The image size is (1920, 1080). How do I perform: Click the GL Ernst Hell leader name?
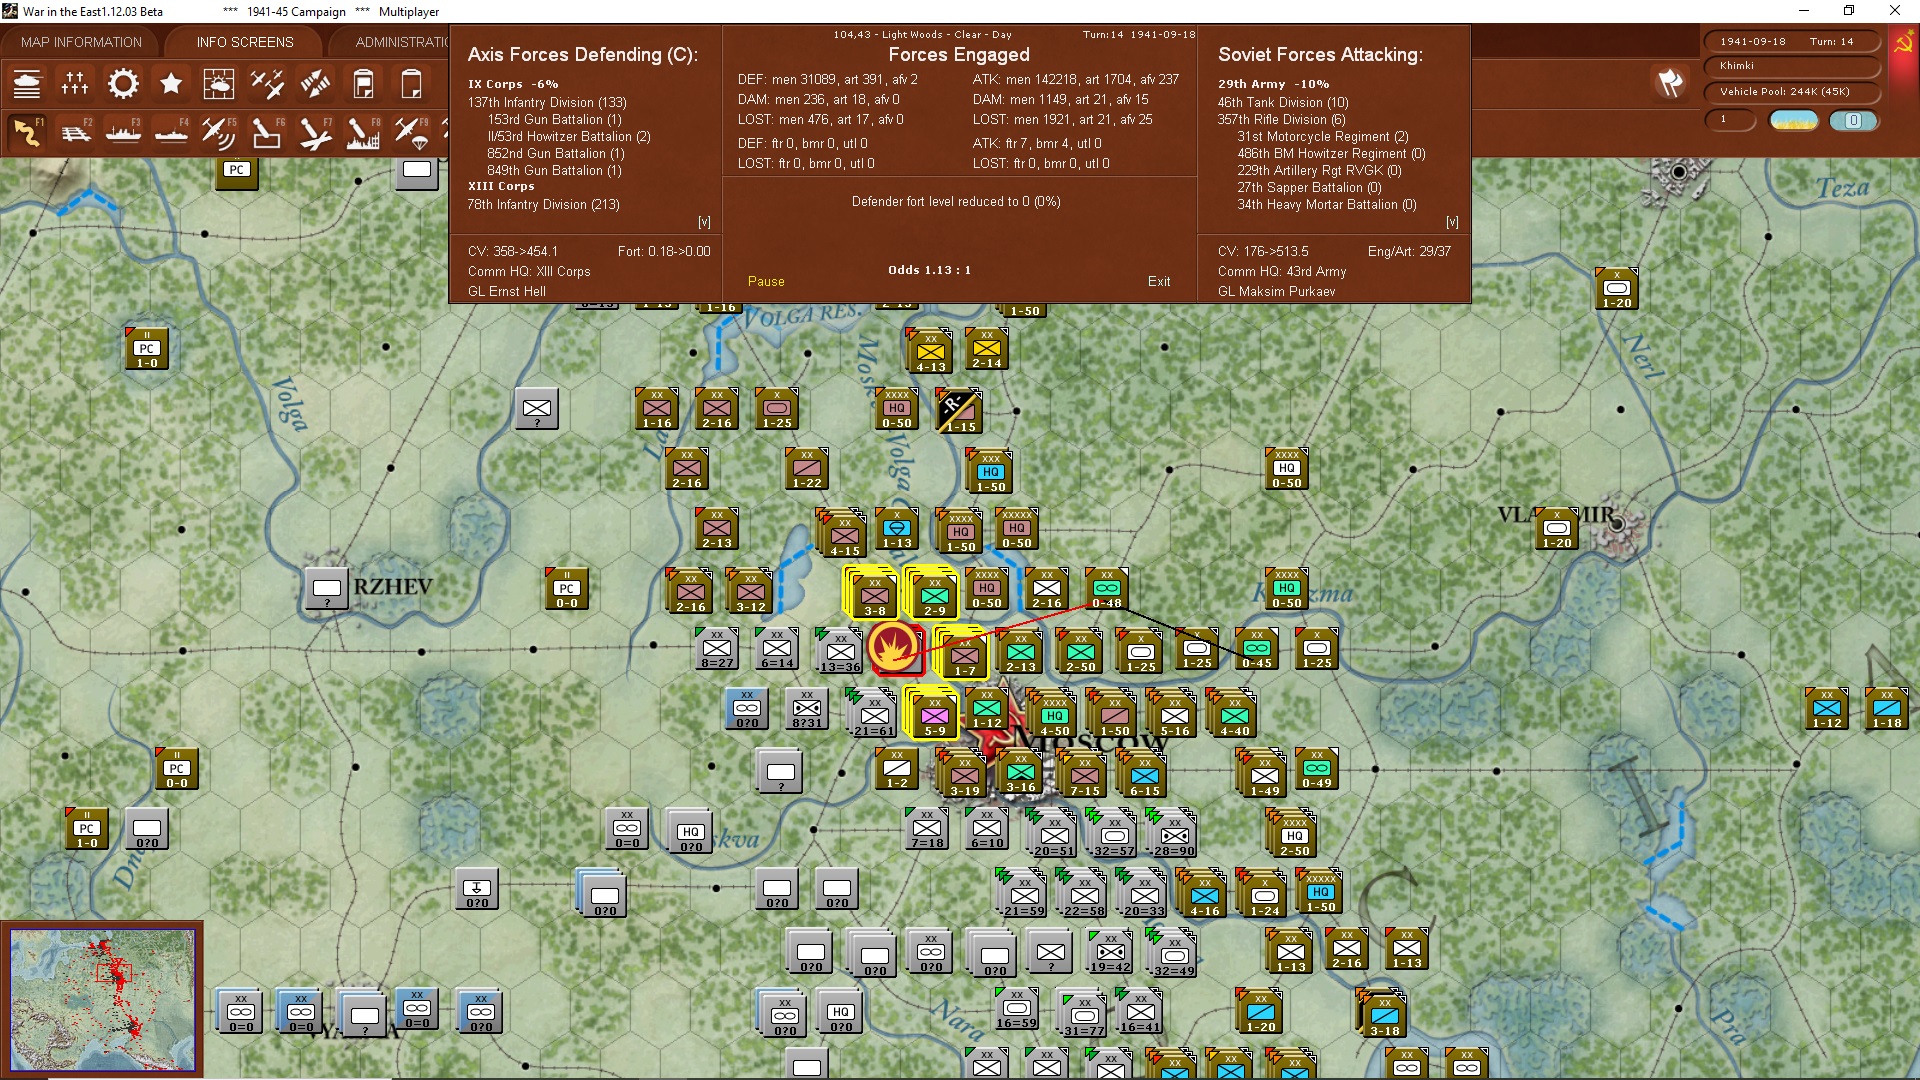coord(507,291)
